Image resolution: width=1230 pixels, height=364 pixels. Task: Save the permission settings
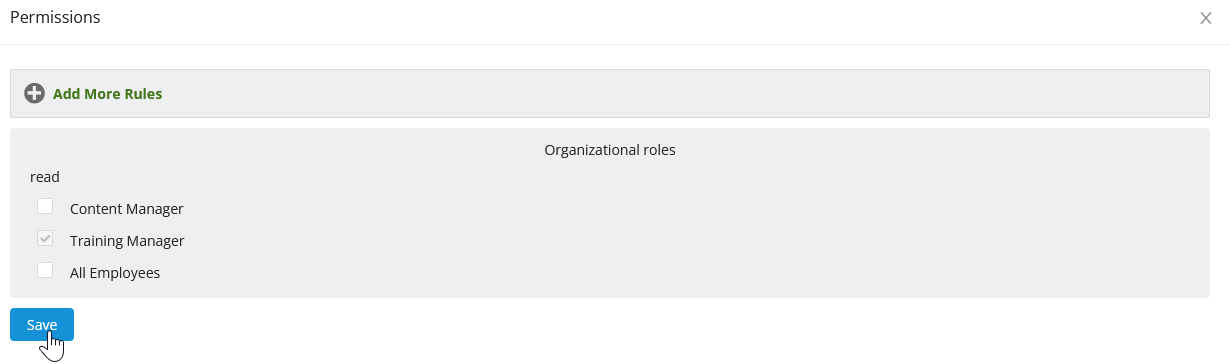(x=42, y=325)
